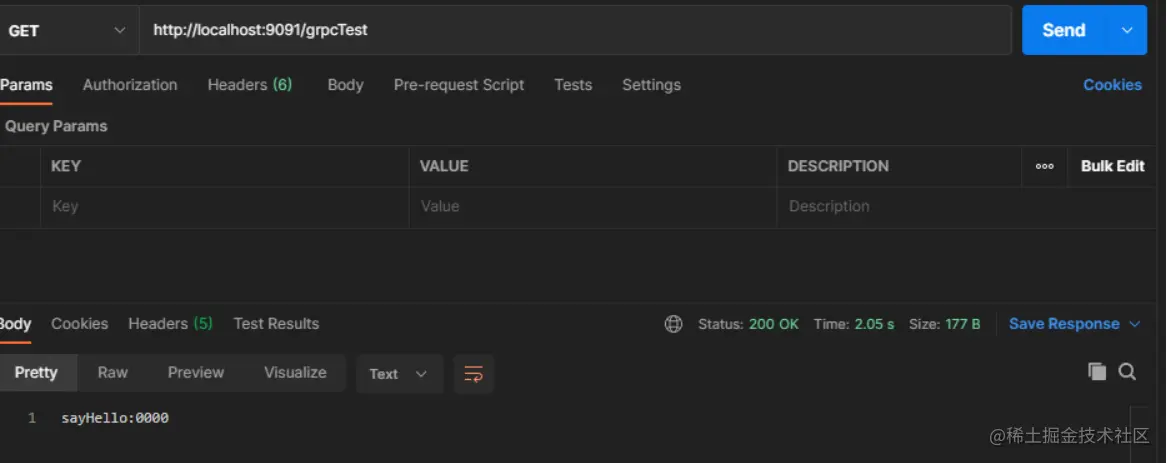Open the Text format dropdown

click(x=398, y=374)
